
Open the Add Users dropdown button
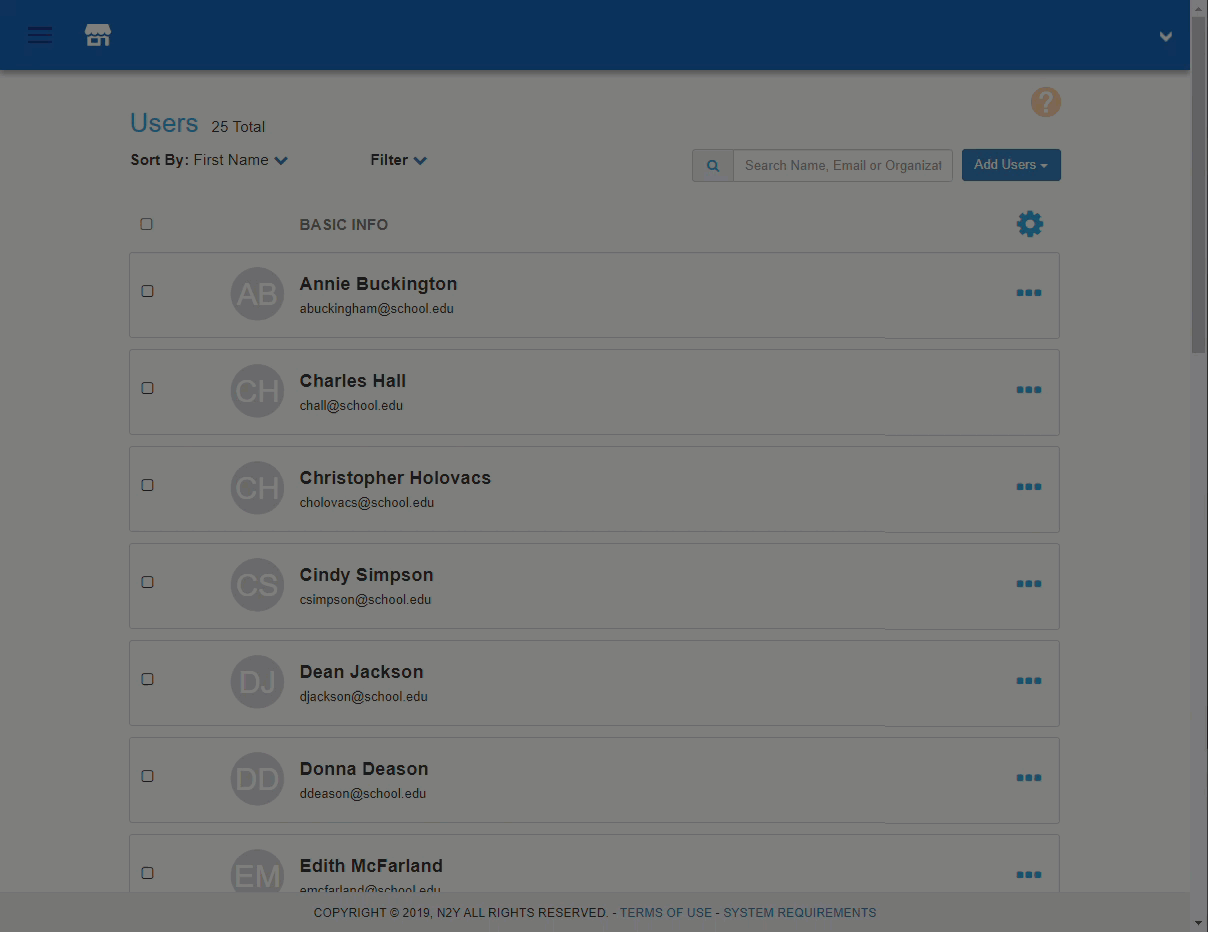click(1011, 165)
